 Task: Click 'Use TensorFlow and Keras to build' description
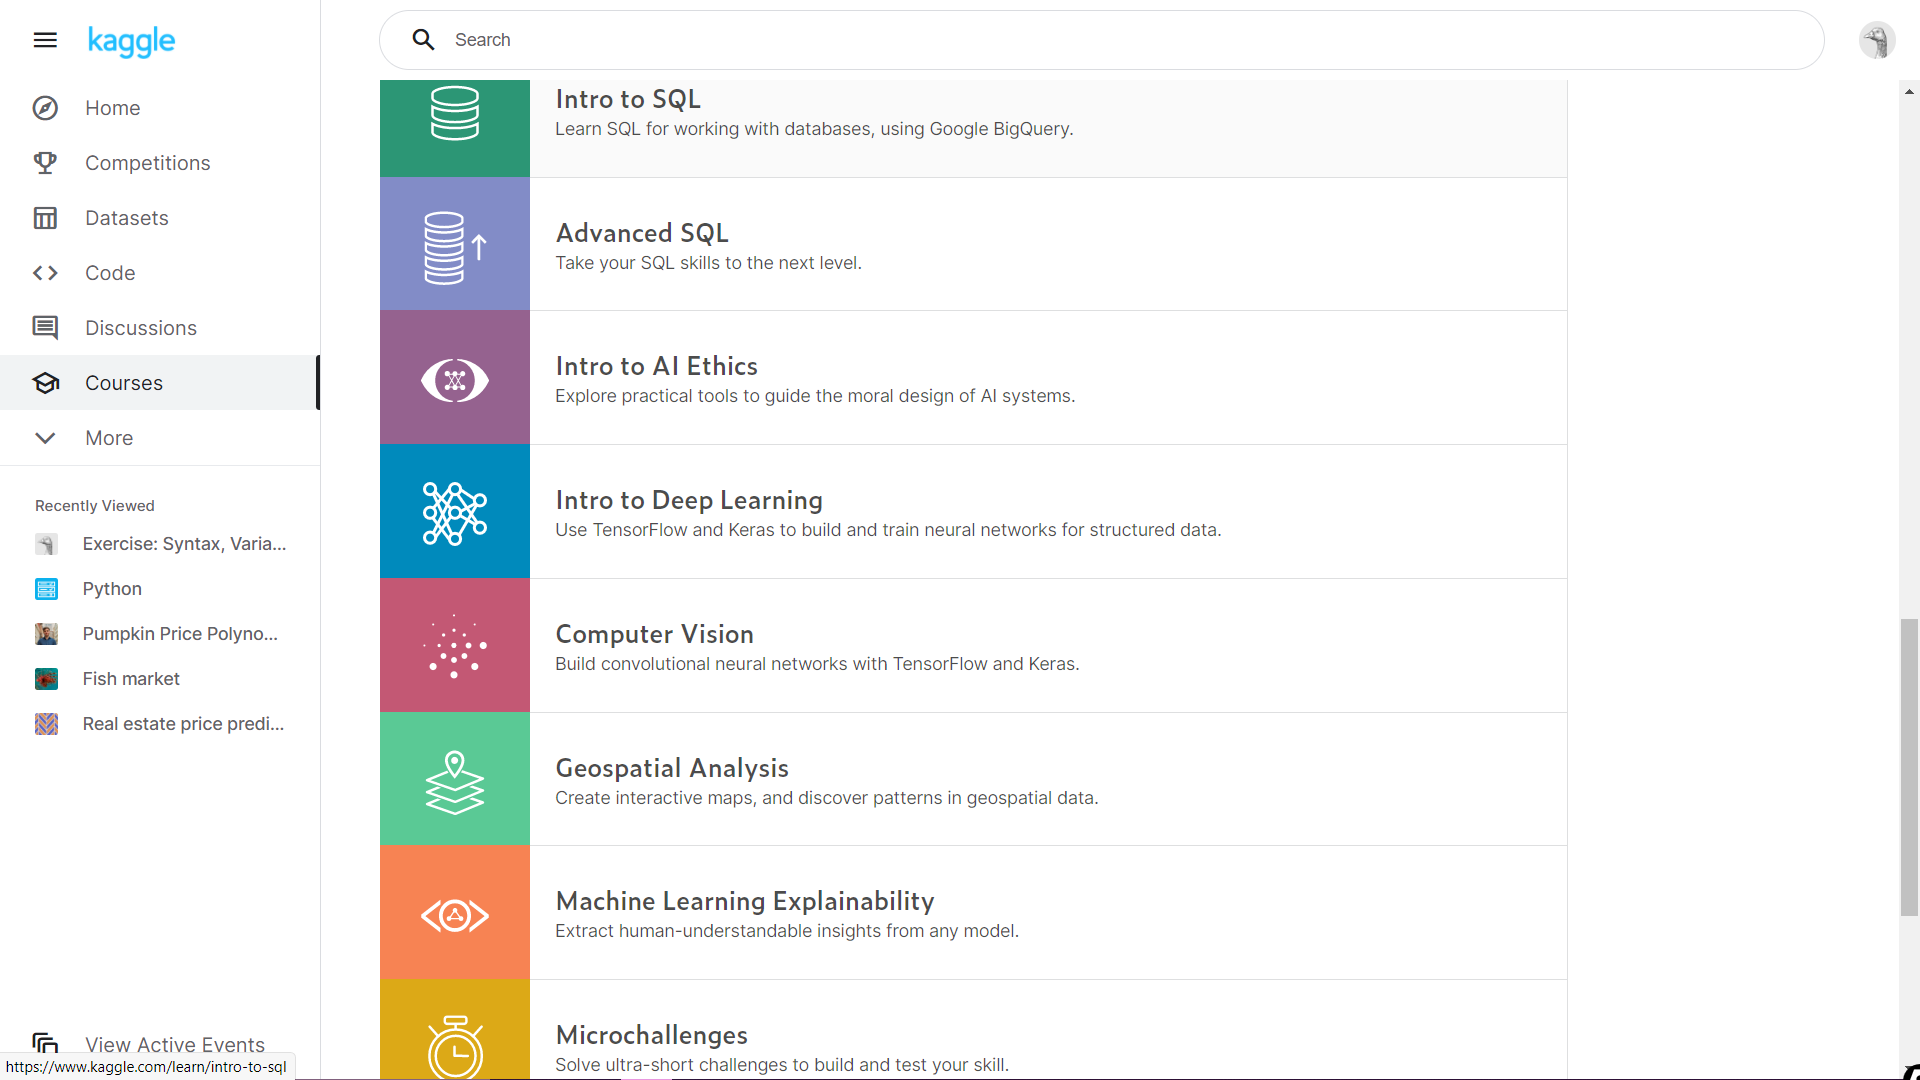888,530
